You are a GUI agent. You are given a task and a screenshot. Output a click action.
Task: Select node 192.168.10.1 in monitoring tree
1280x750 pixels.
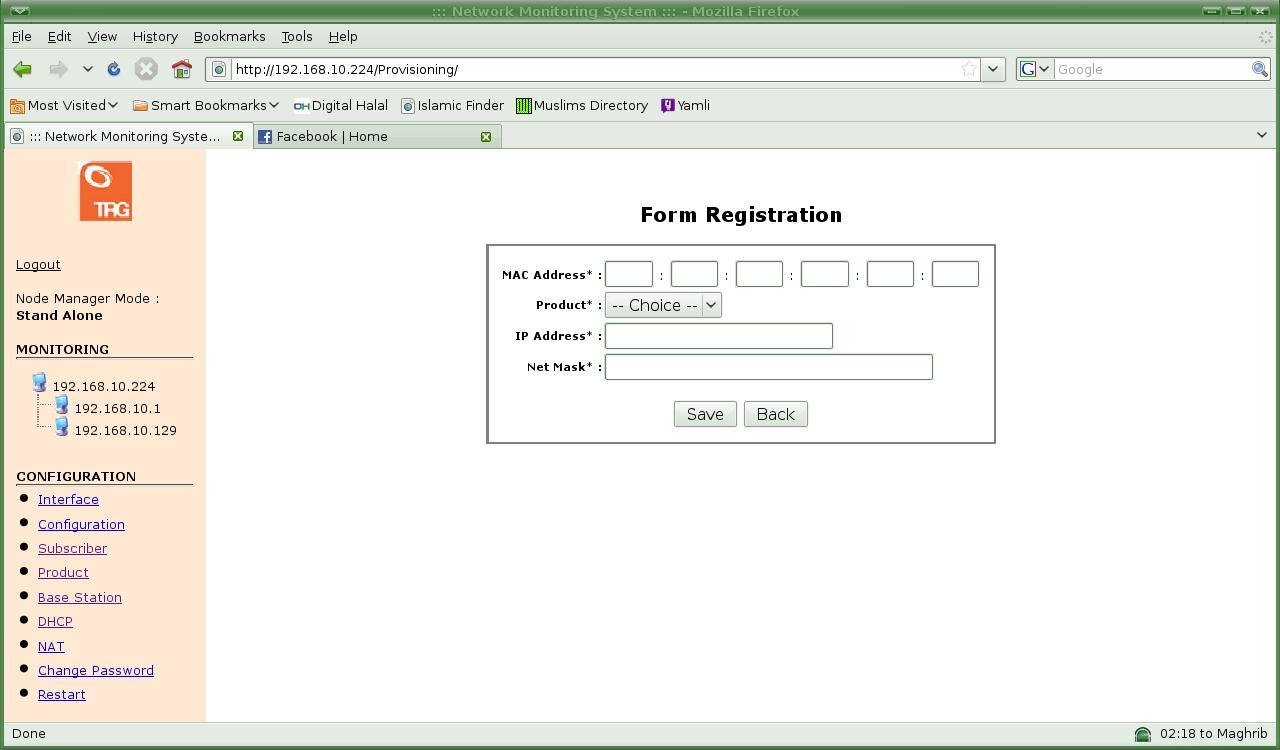(117, 408)
